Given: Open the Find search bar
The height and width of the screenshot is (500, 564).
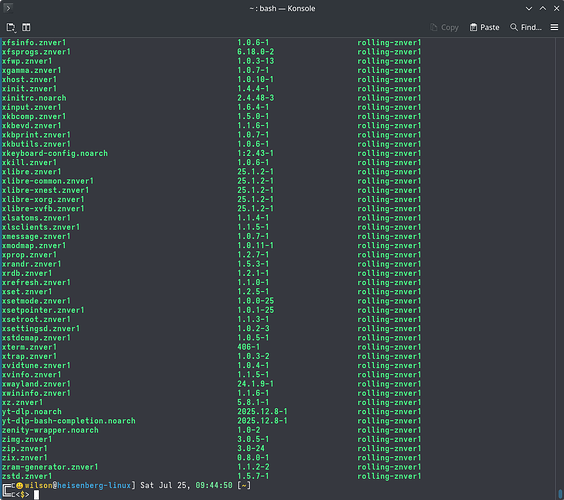Looking at the screenshot, I should [x=526, y=27].
